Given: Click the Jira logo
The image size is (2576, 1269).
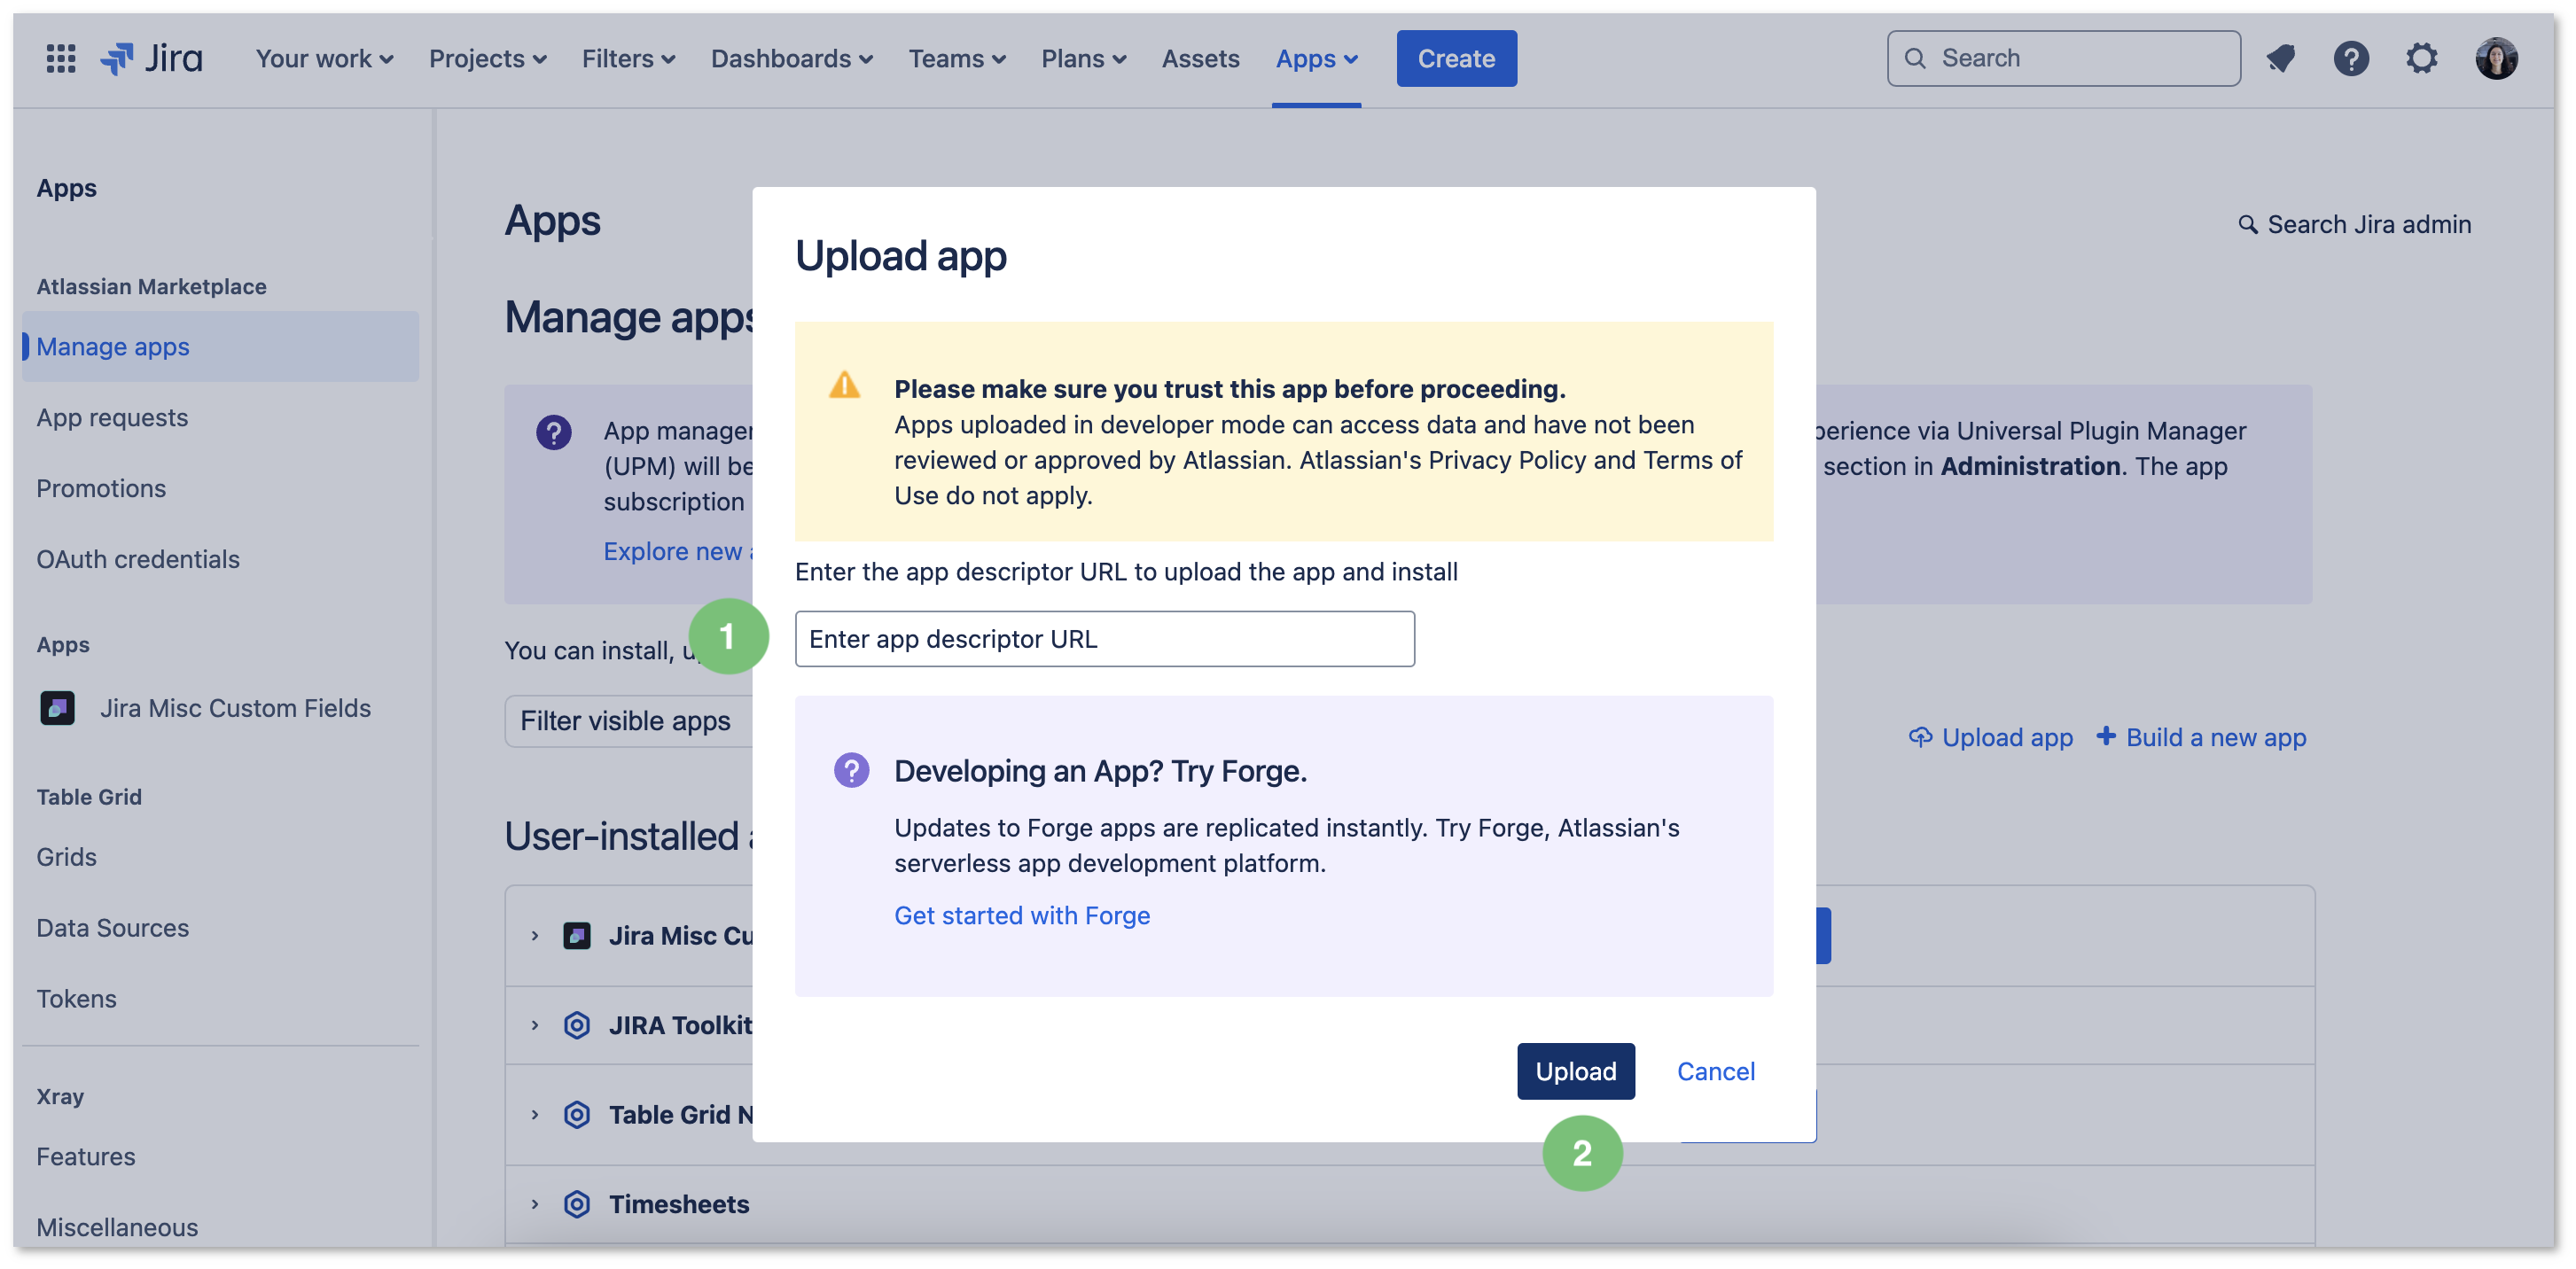Looking at the screenshot, I should point(152,58).
